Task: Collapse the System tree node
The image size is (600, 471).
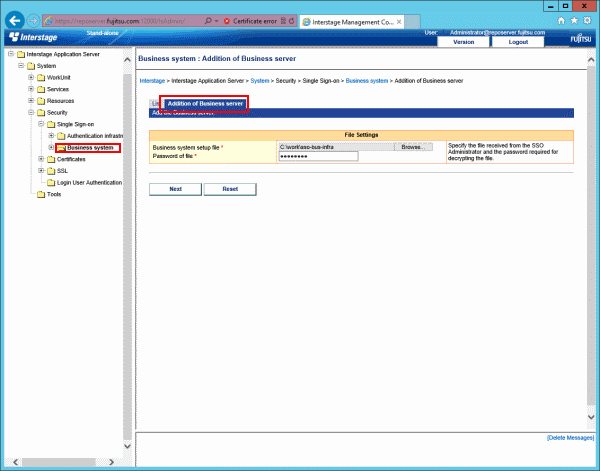Action: pyautogui.click(x=21, y=66)
